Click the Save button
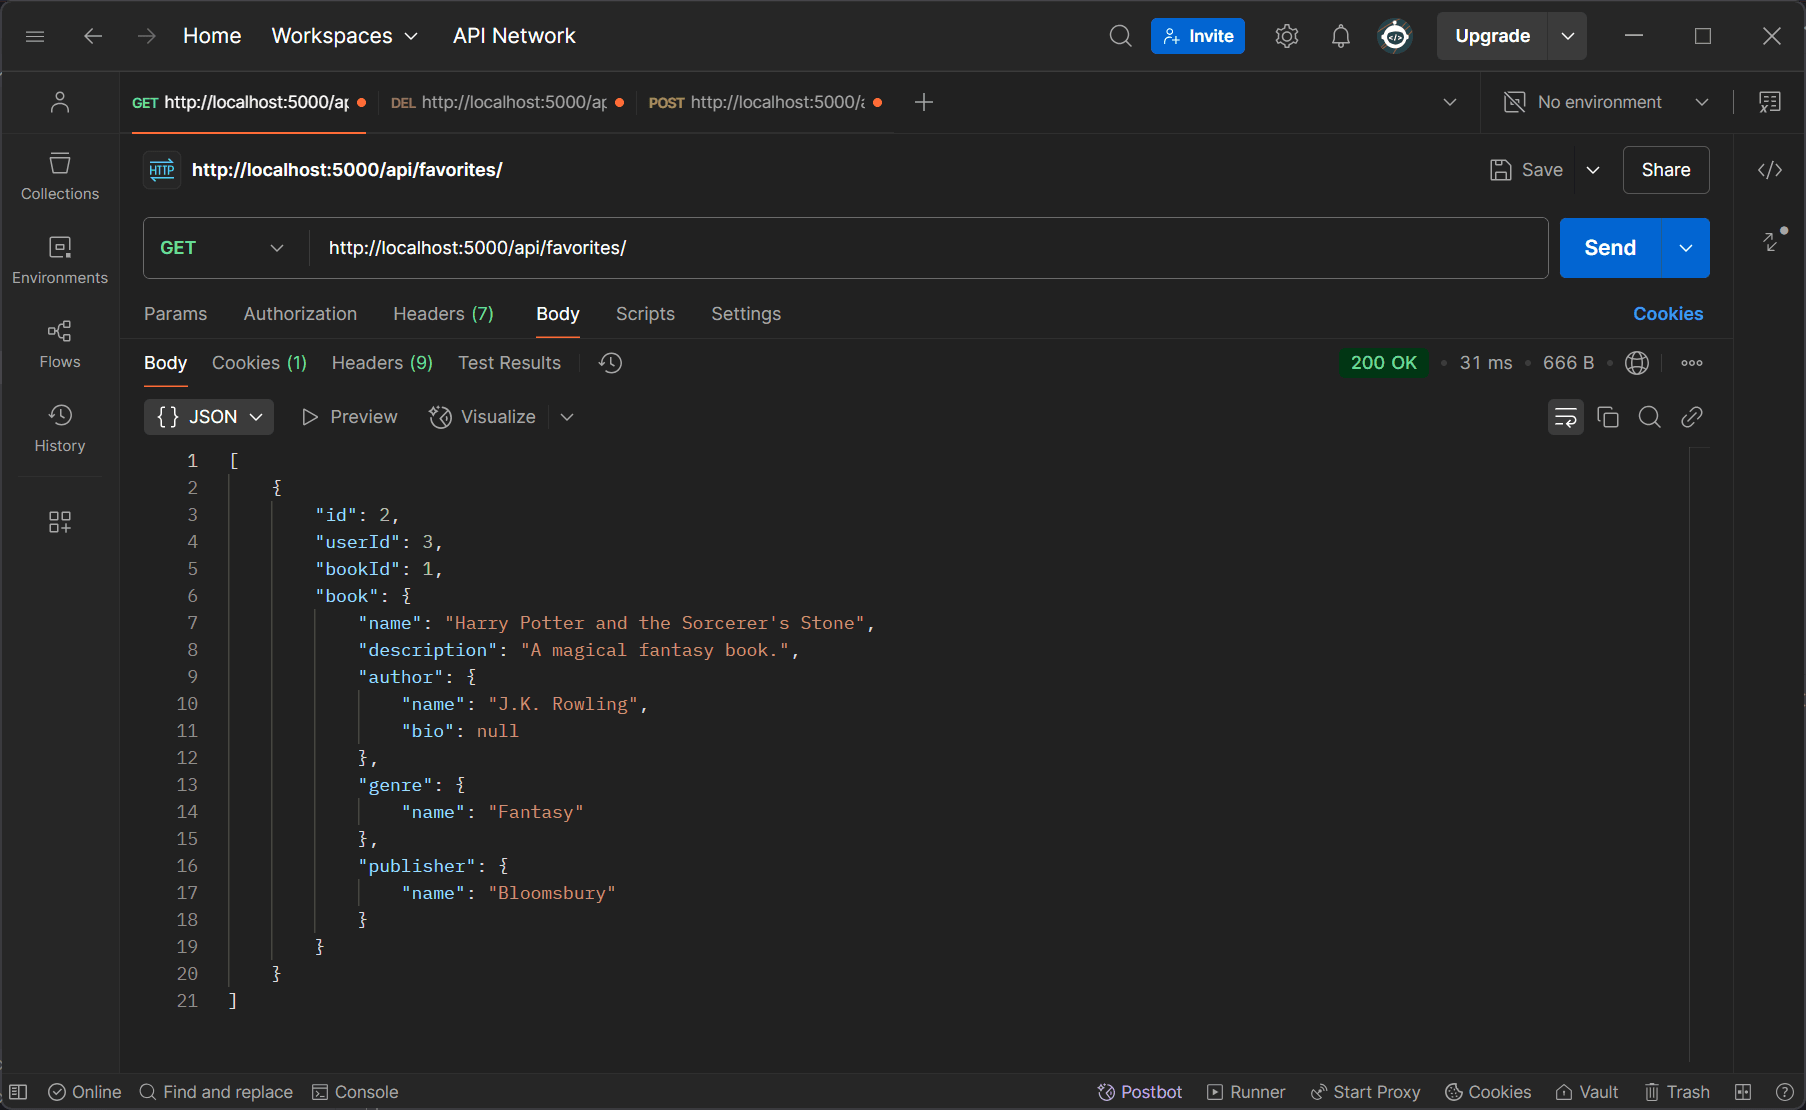 [x=1526, y=170]
